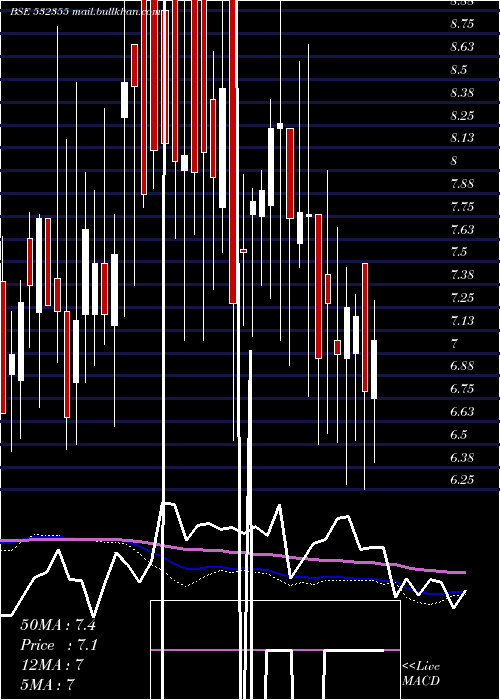This screenshot has width=500, height=700.
Task: Click the 6.63 price axis label
Action: tap(462, 412)
